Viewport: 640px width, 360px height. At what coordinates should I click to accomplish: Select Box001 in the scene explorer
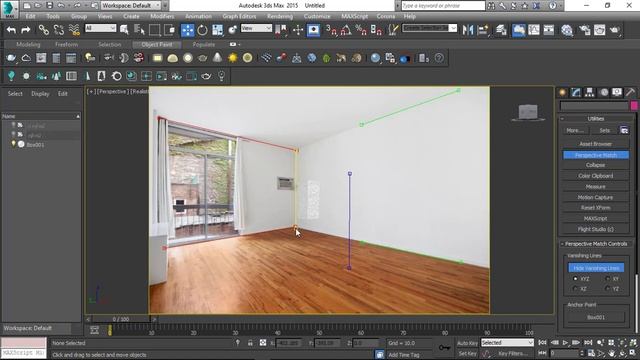(36, 144)
